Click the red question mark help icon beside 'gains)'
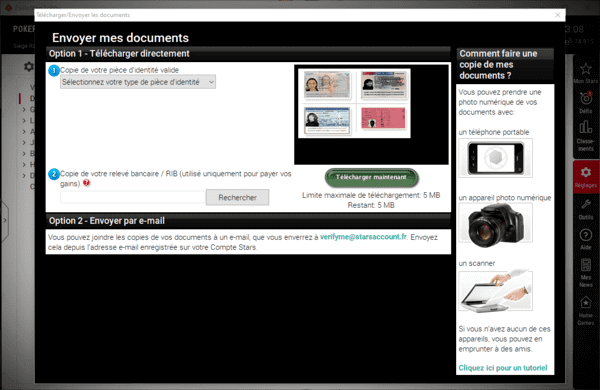600x390 pixels. click(x=87, y=183)
